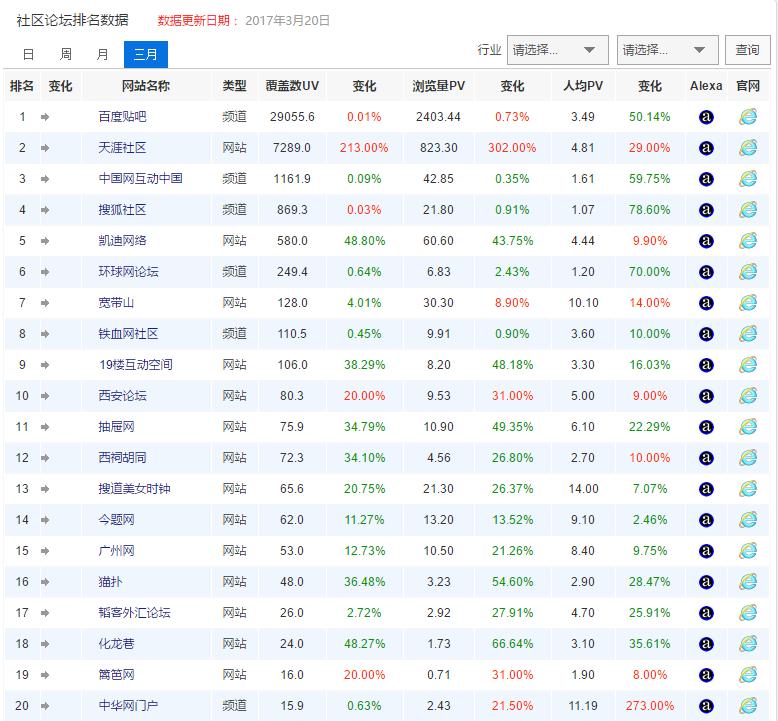Screen dimensions: 778x721
Task: Click the Alexa column header
Action: click(x=706, y=86)
